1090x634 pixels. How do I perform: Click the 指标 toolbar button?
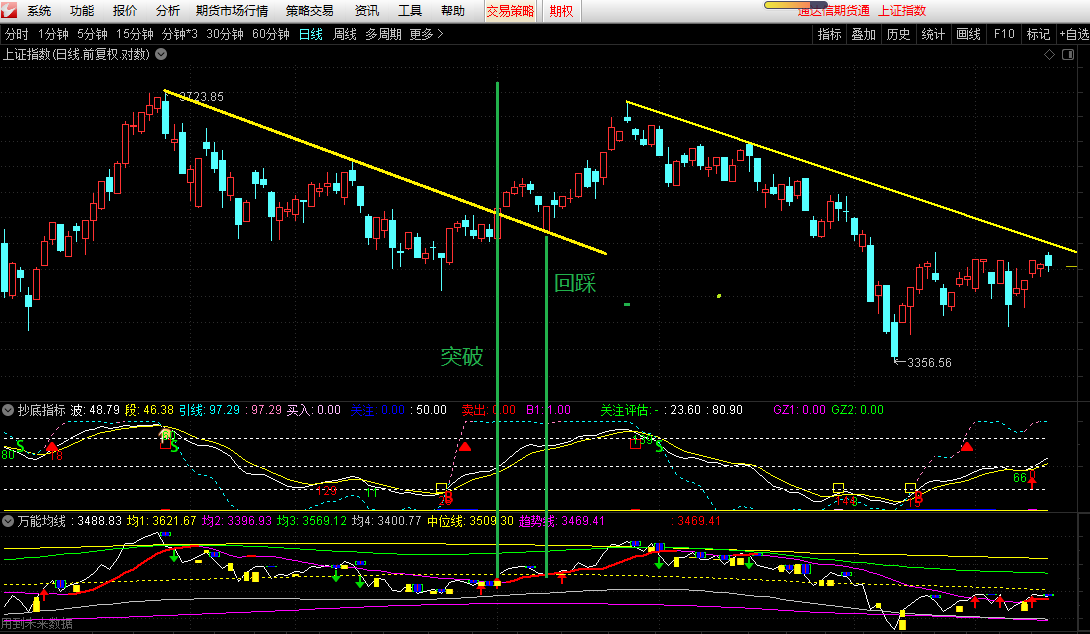click(829, 34)
